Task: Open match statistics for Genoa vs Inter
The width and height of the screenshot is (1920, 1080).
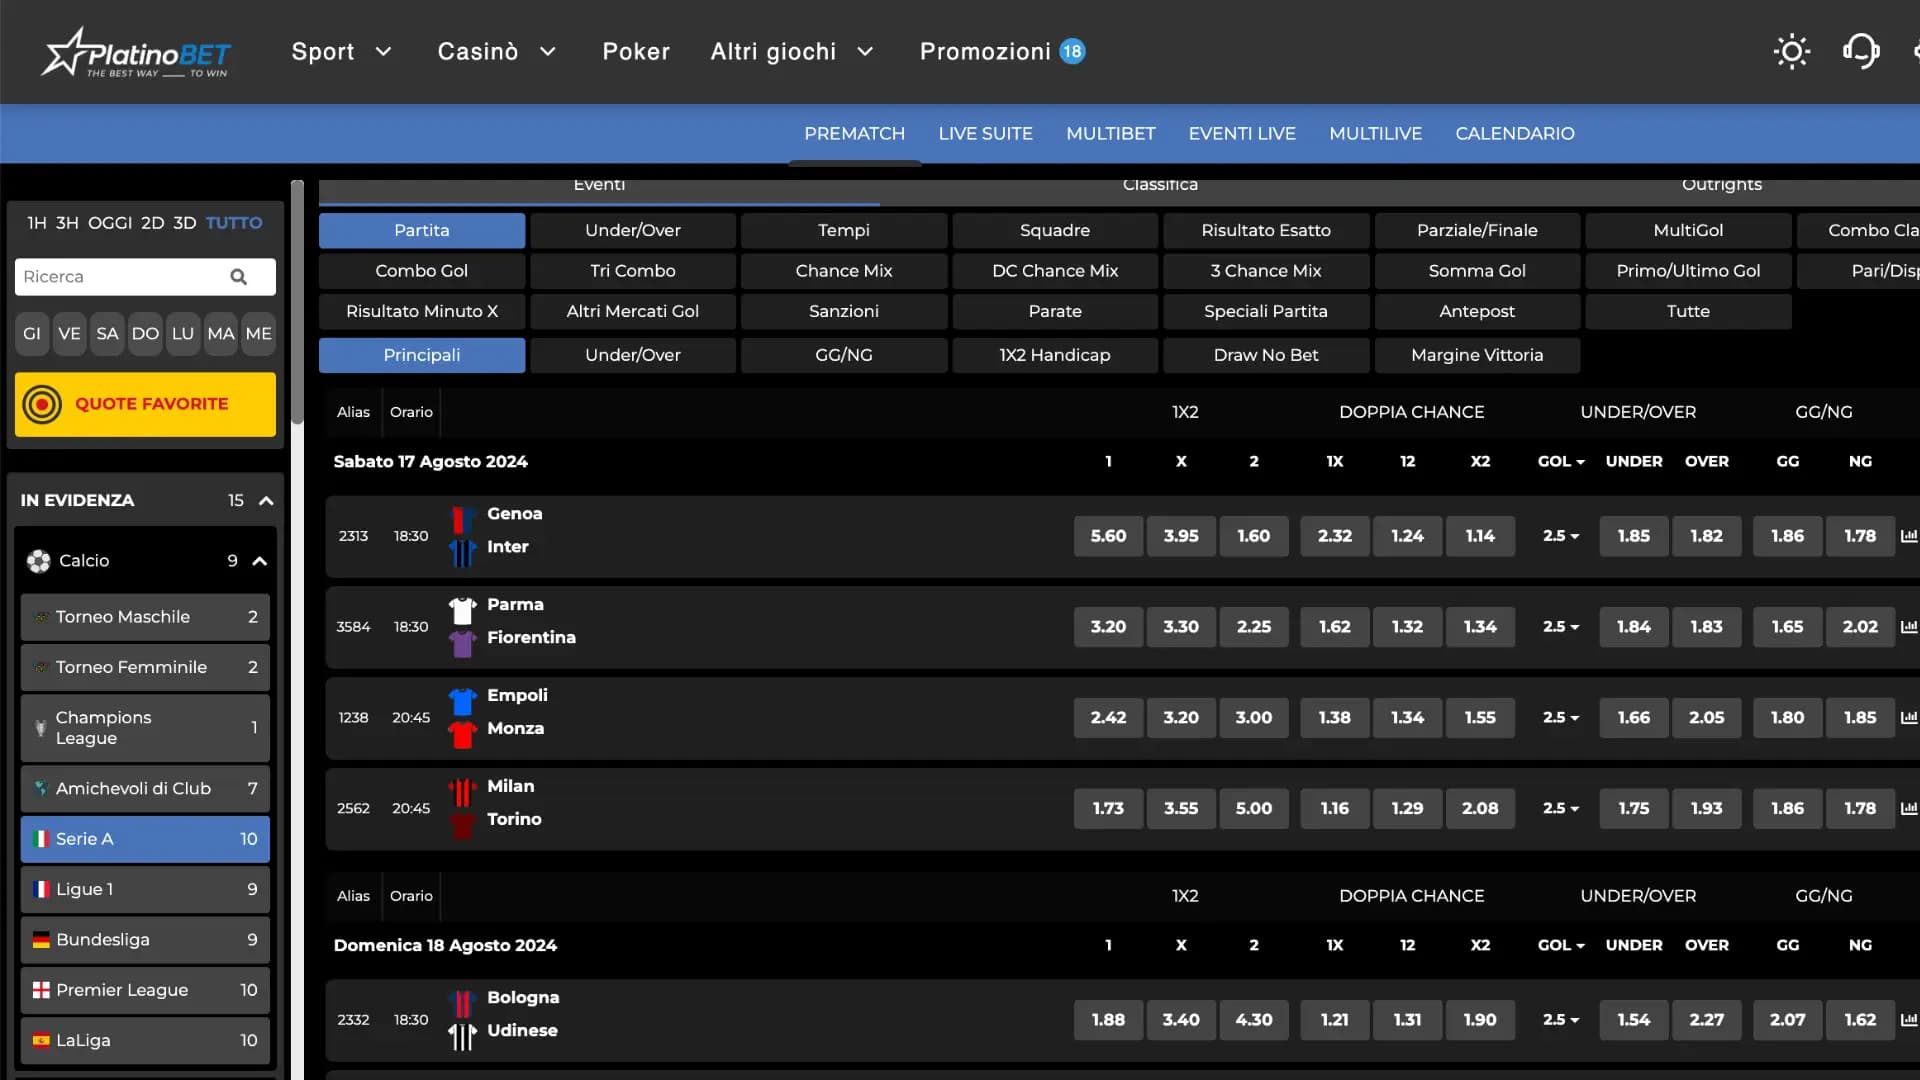Action: [x=1908, y=536]
